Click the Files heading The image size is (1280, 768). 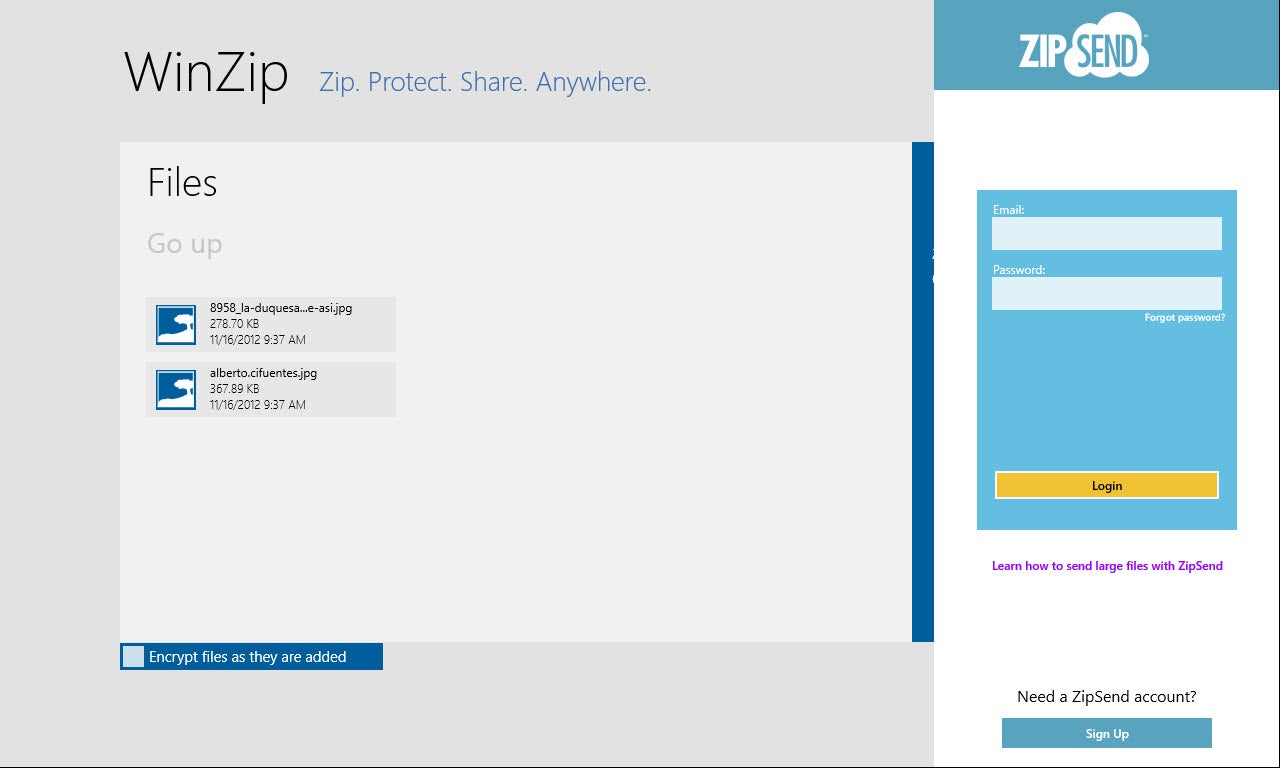tap(182, 183)
